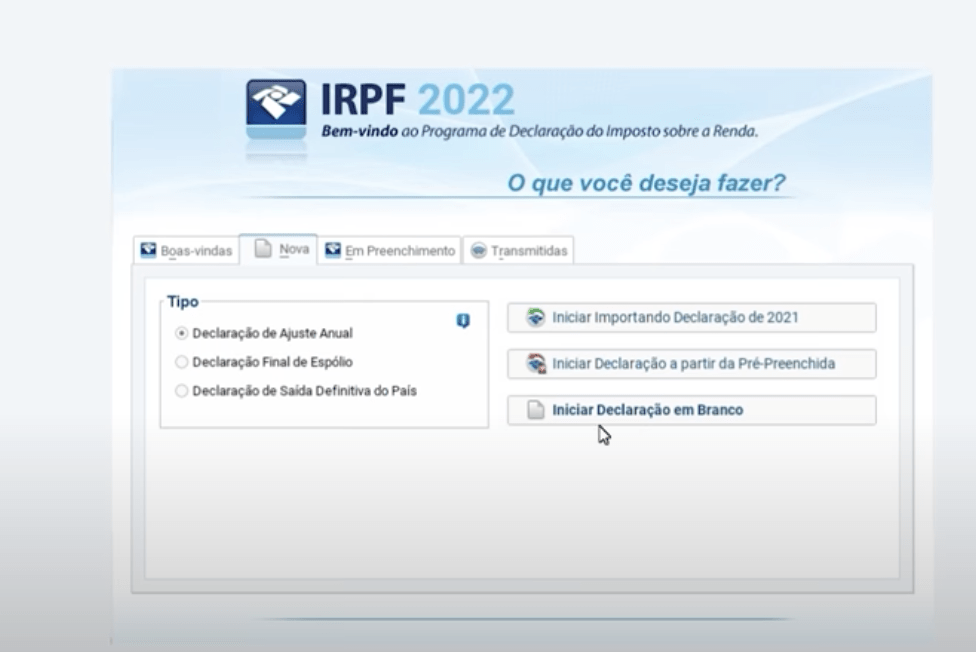This screenshot has width=976, height=652.
Task: Click the icon on the Transmitidas tab
Action: (x=478, y=251)
